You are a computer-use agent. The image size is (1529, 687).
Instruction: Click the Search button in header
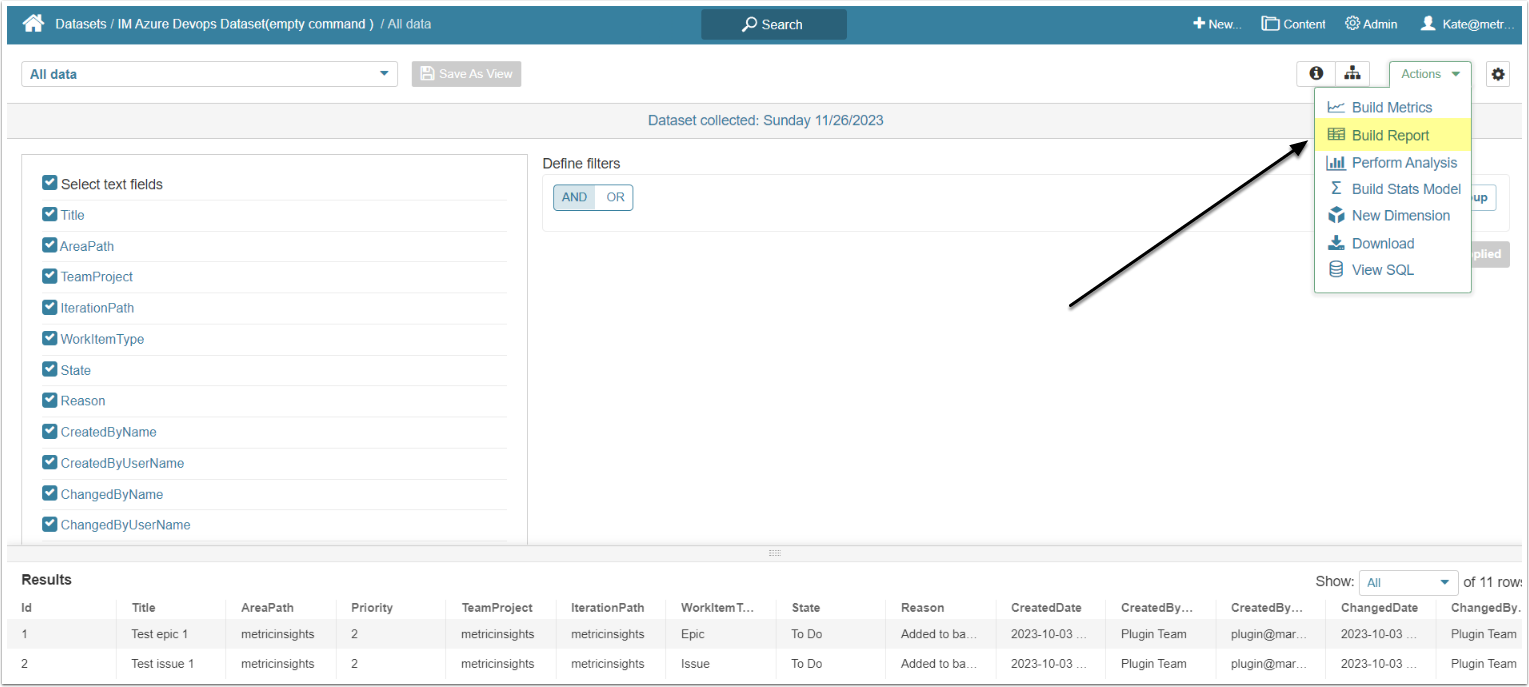point(773,24)
